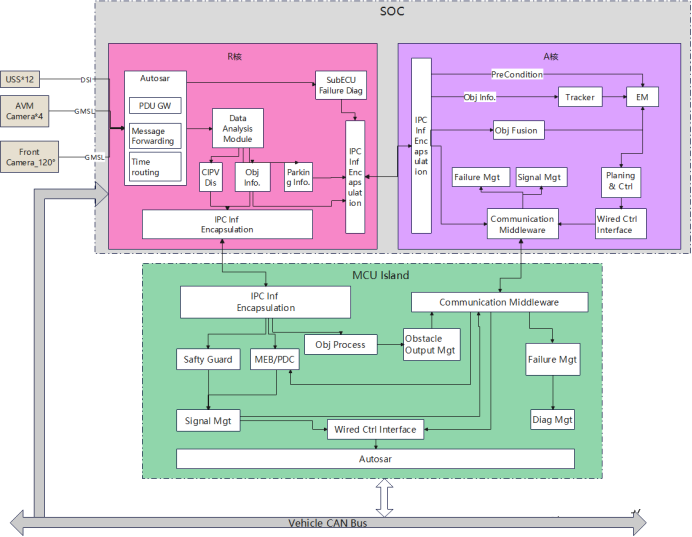This screenshot has width=692, height=537.
Task: Select the A核 heading label
Action: pyautogui.click(x=550, y=56)
